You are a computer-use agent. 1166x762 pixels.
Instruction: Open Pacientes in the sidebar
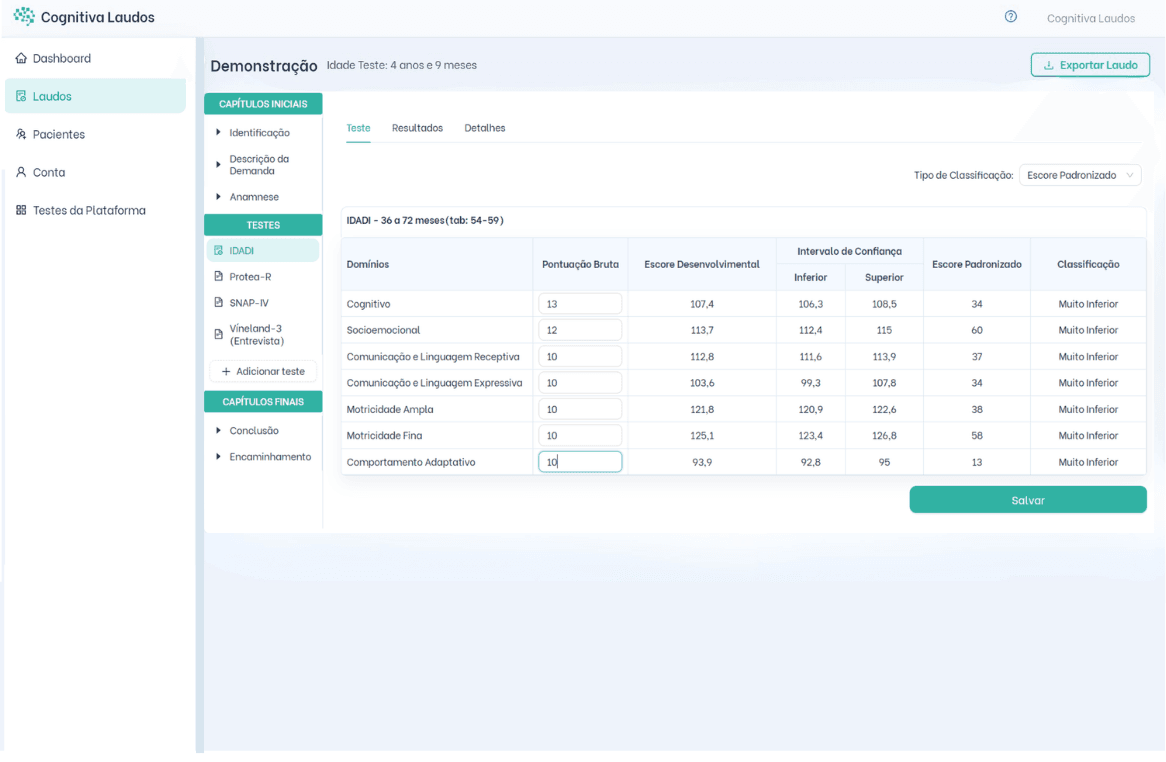95,134
